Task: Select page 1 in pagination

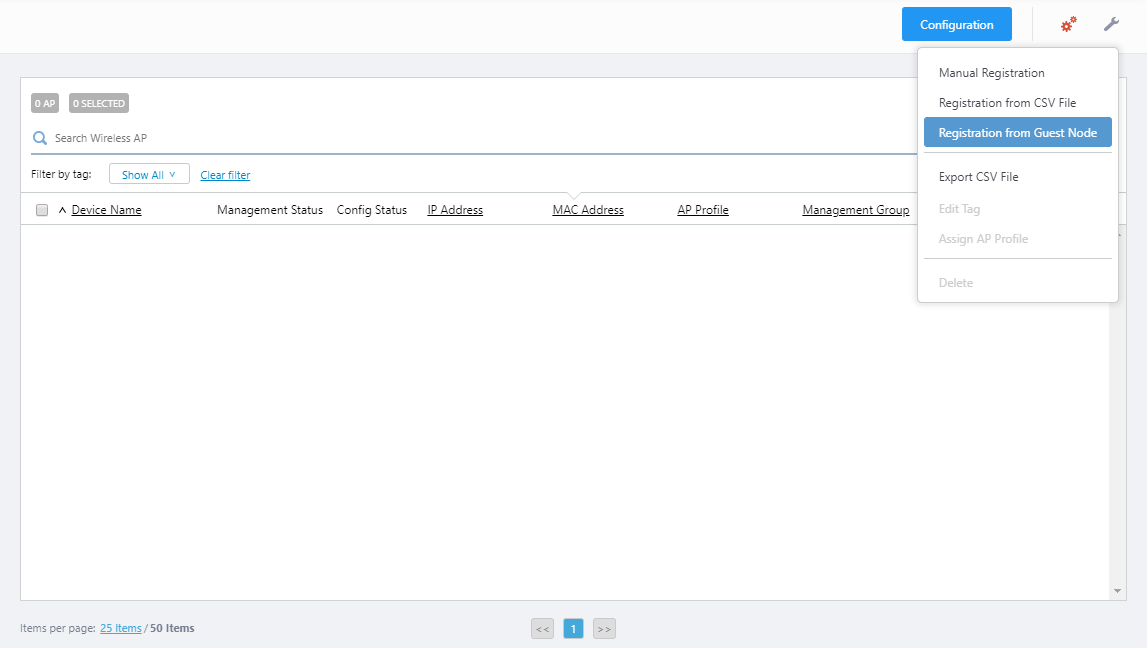Action: [x=574, y=628]
